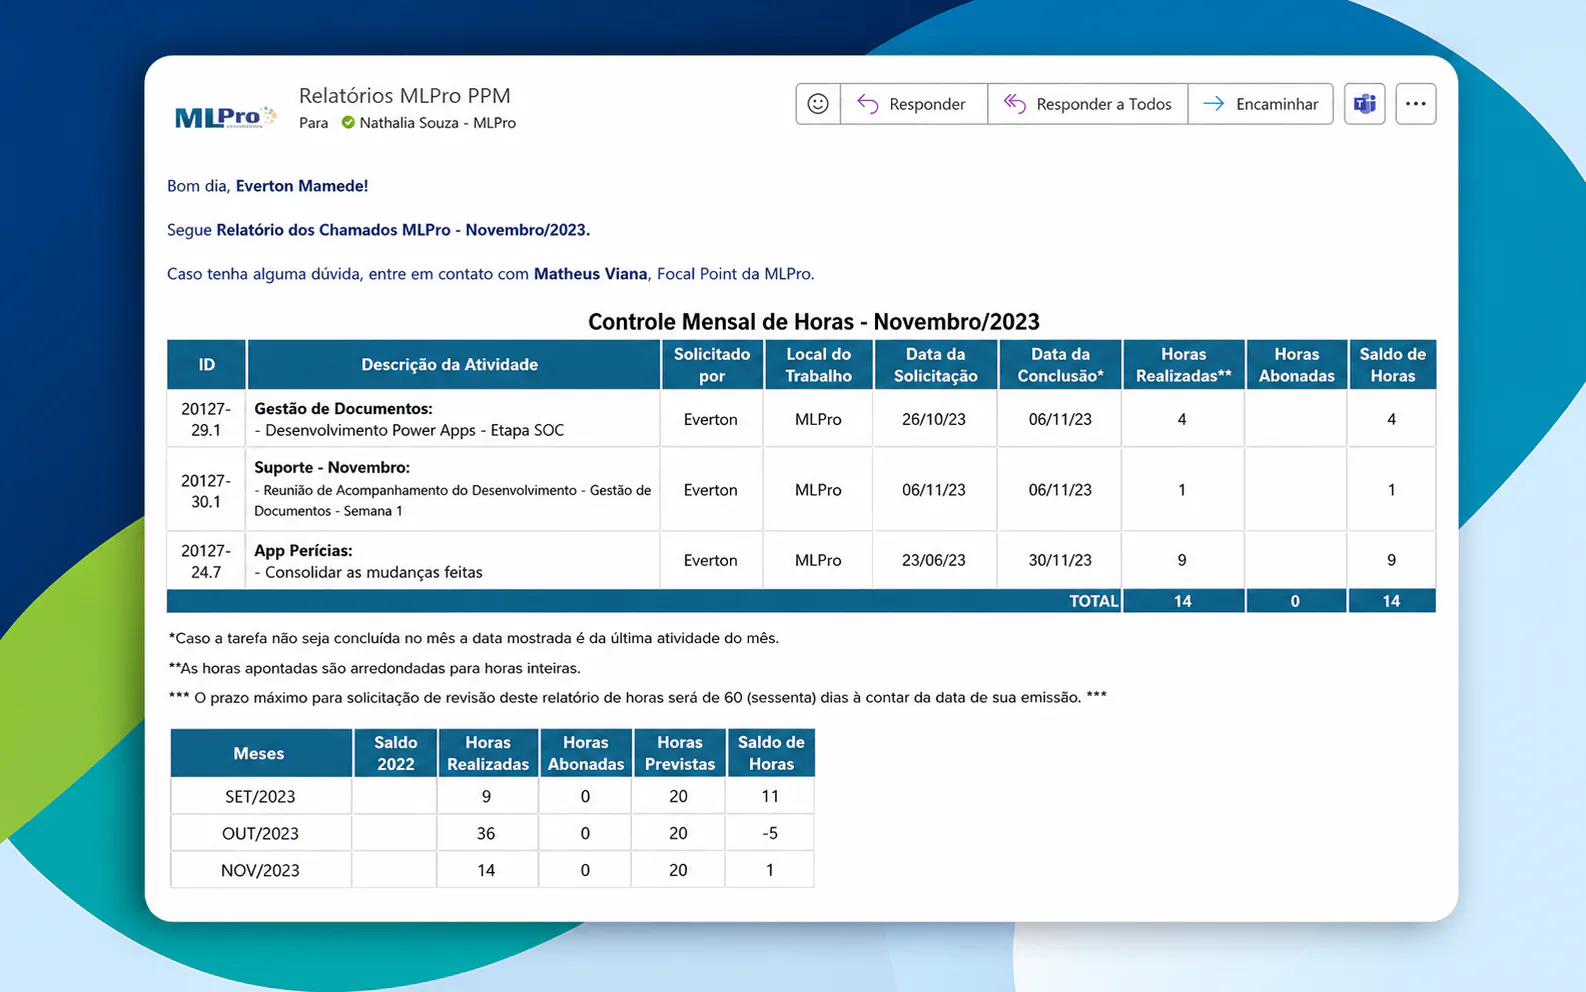The height and width of the screenshot is (992, 1586).
Task: Open the Teams share icon
Action: 1364,104
